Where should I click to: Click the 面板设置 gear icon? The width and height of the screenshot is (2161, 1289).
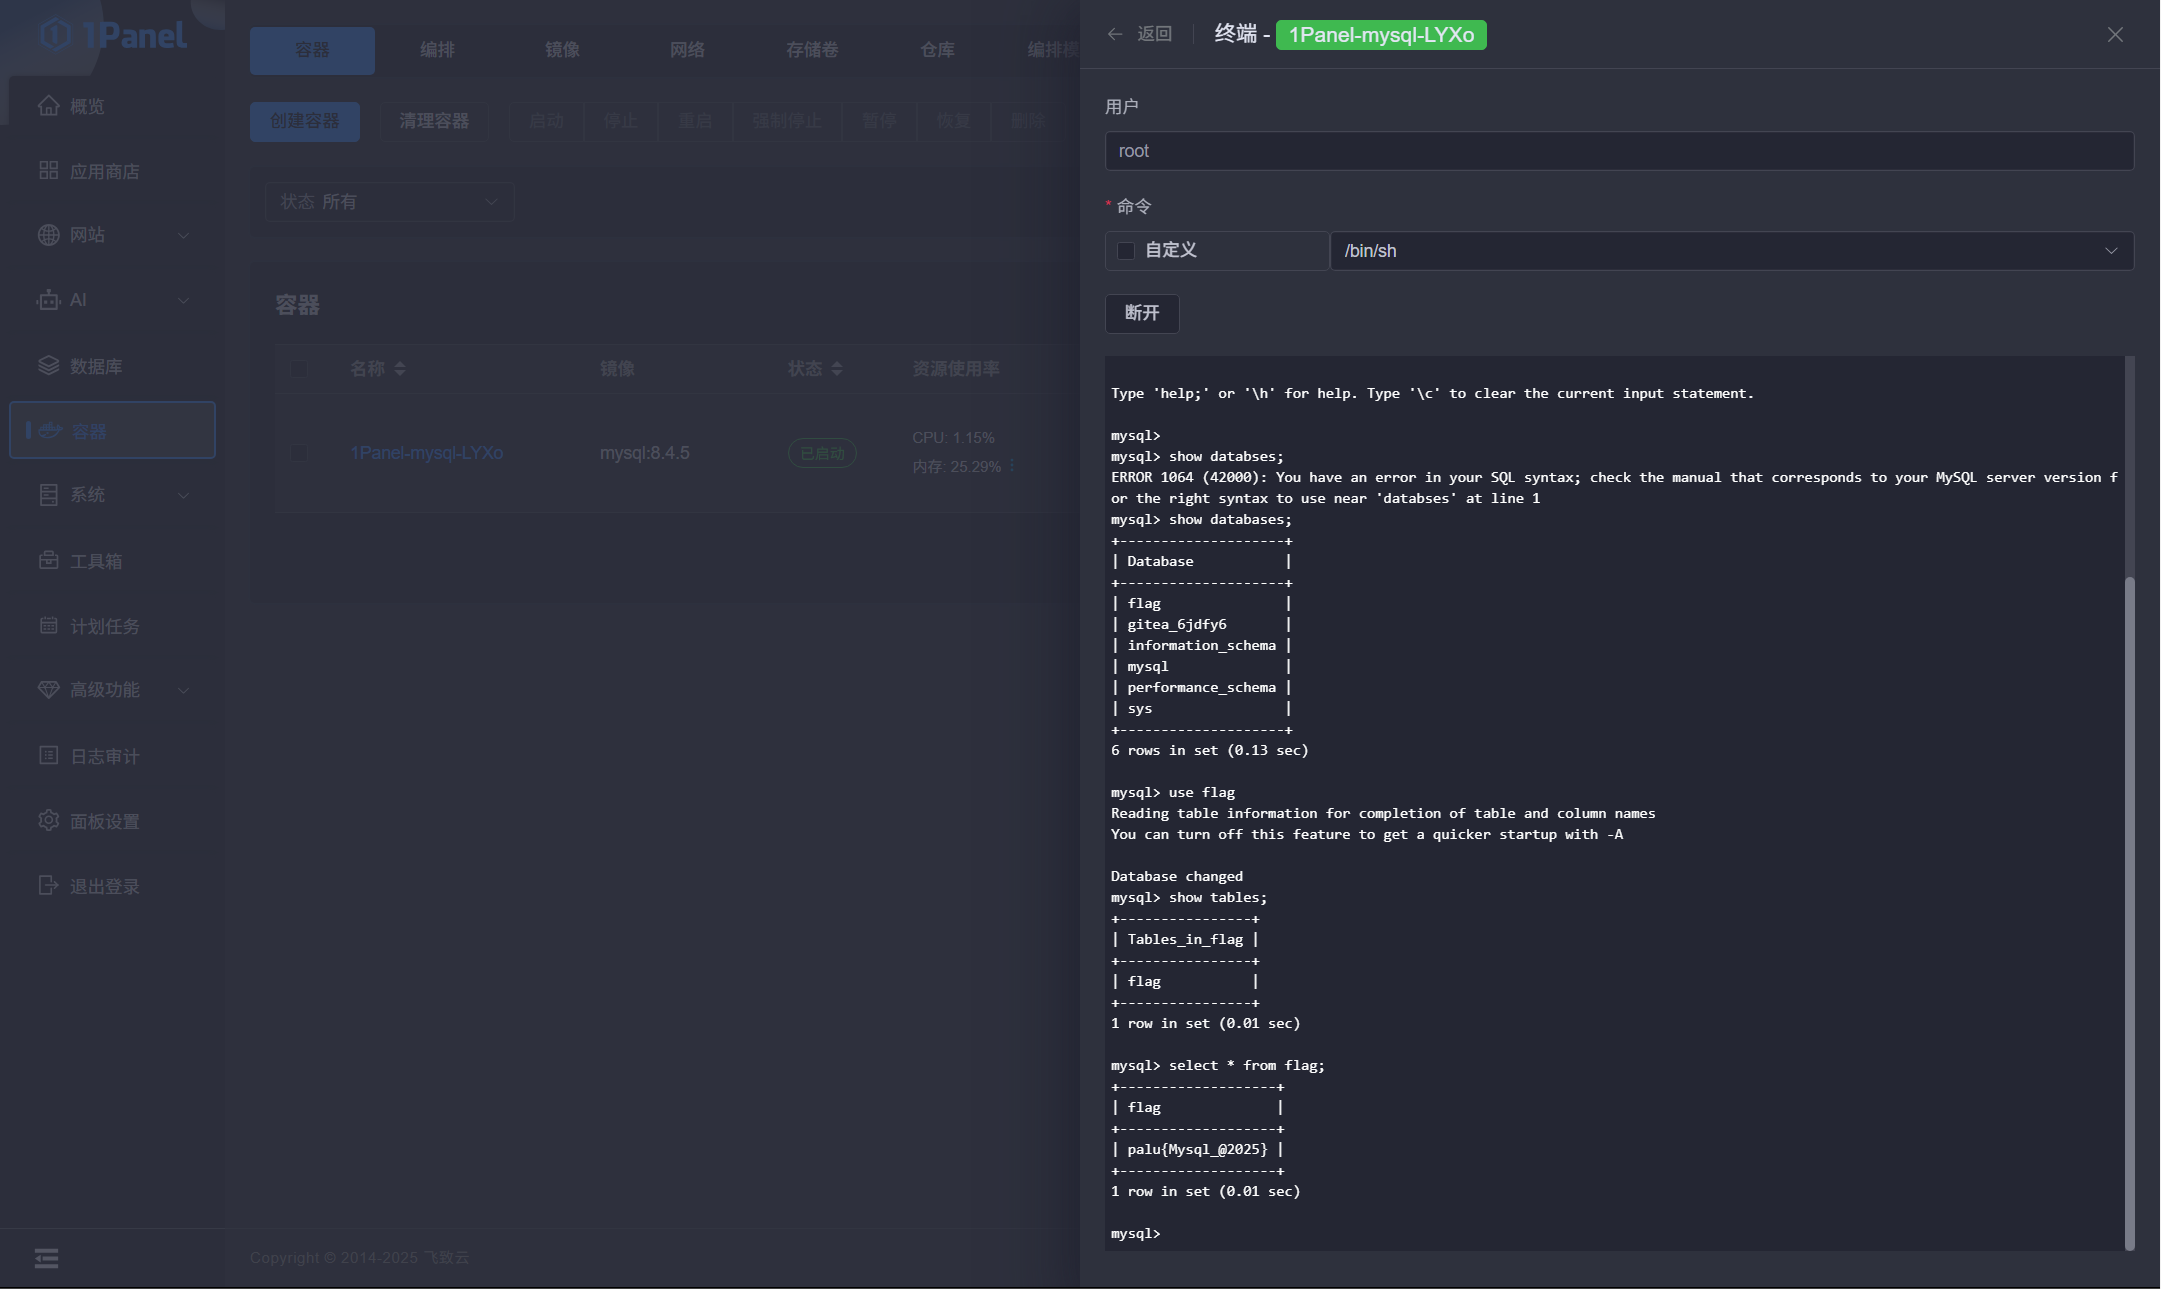click(x=48, y=821)
